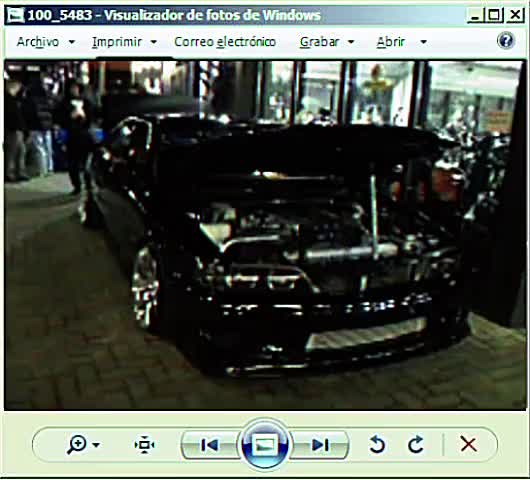Advance to the next photo

pyautogui.click(x=320, y=445)
